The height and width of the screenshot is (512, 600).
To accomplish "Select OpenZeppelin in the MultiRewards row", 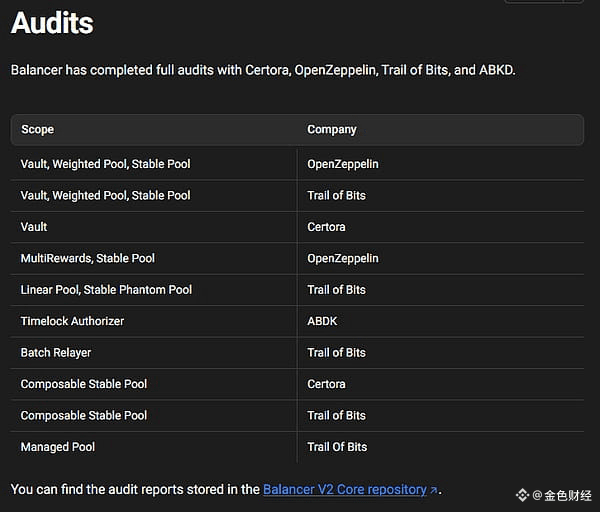I will point(343,258).
